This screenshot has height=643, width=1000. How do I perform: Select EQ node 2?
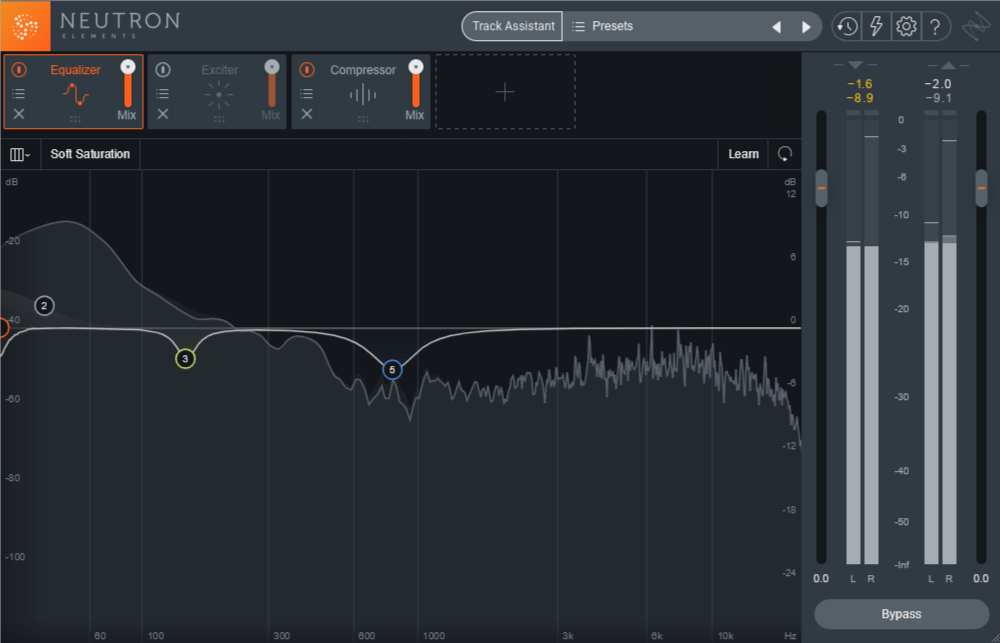(44, 306)
